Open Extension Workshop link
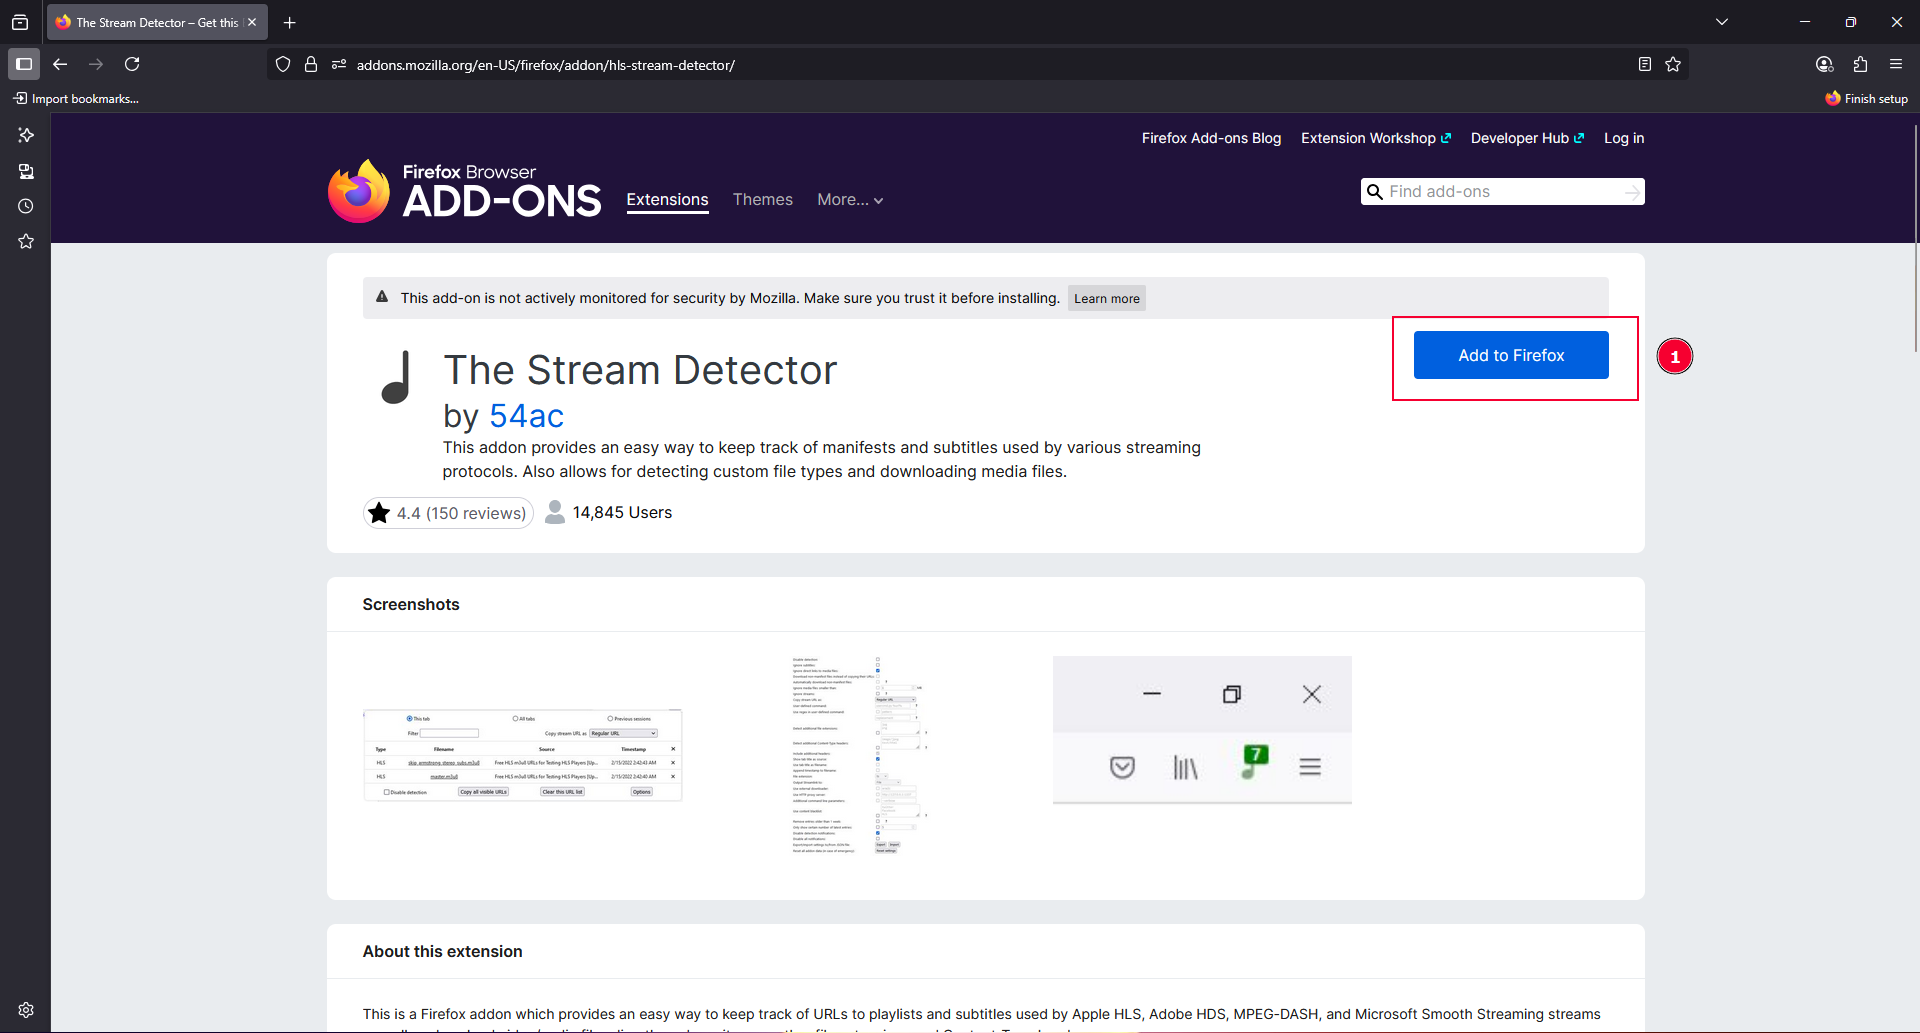 tap(1376, 138)
